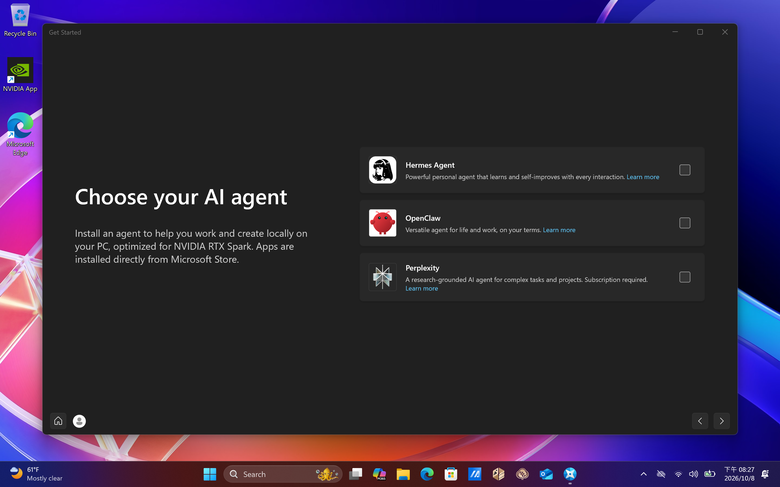Click the "OpenClaw" title text
The image size is (780, 487).
(423, 218)
